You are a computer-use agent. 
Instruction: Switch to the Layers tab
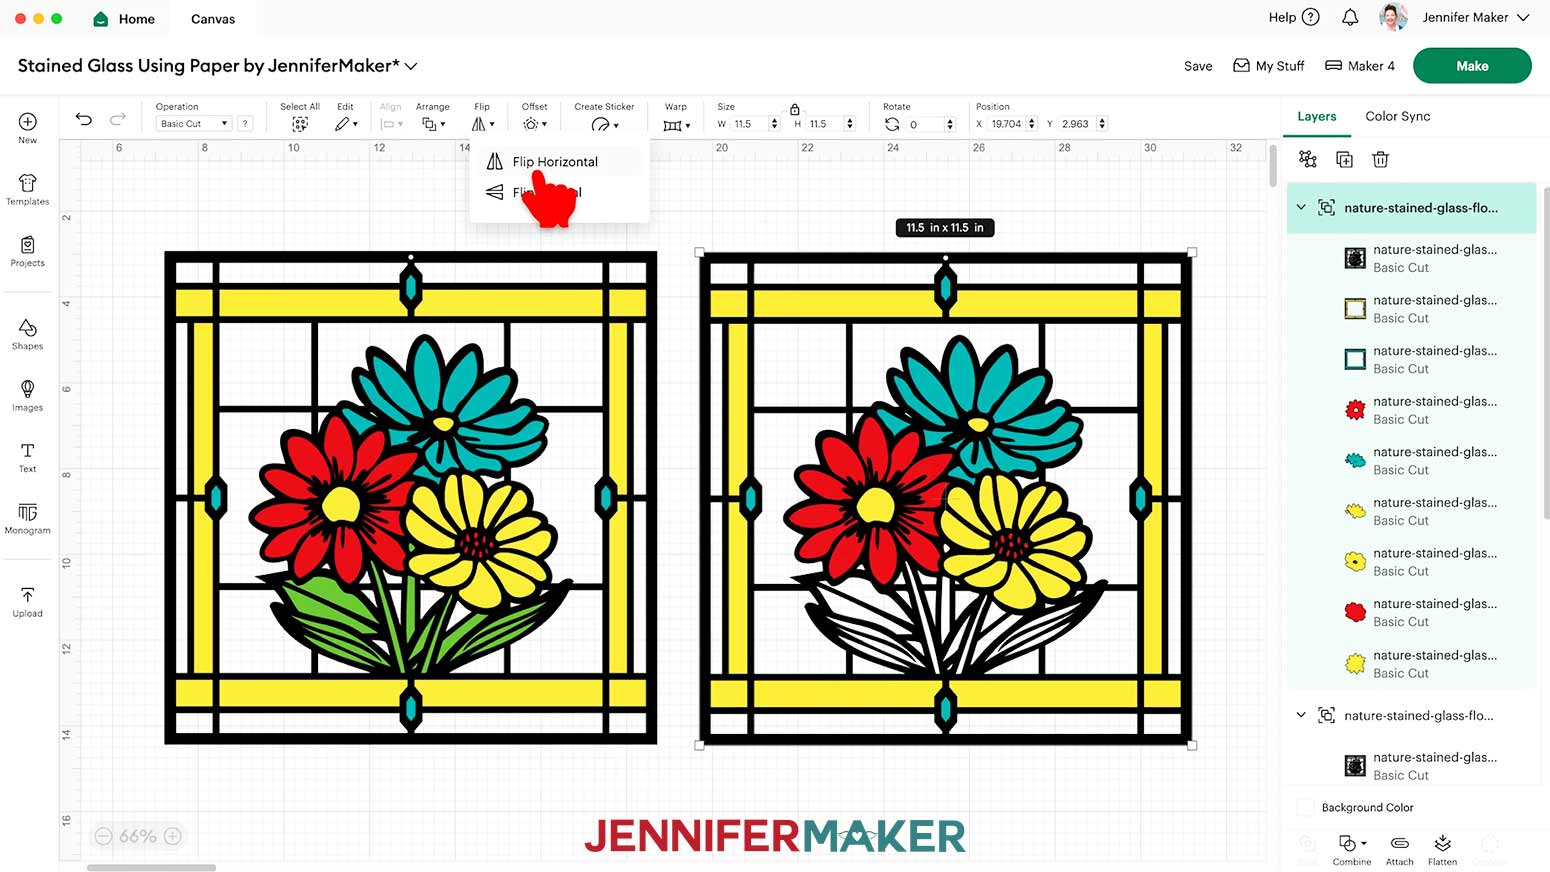(x=1316, y=116)
